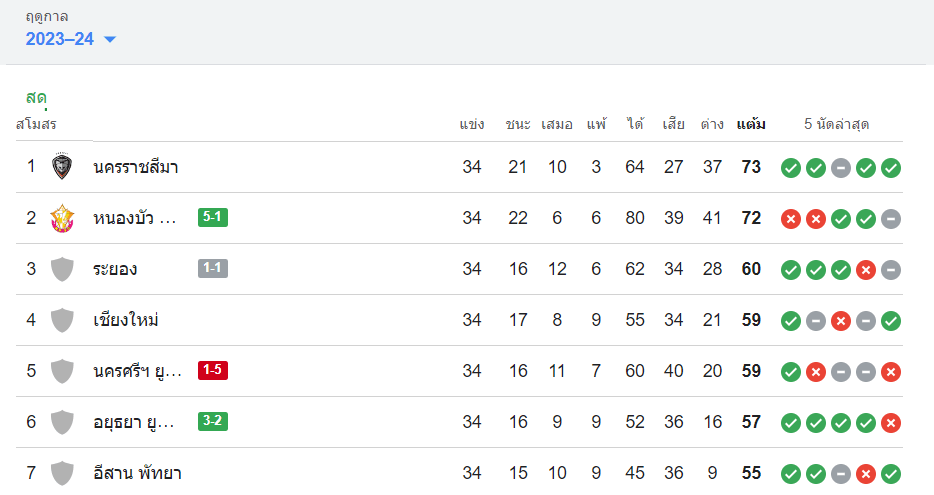Image resolution: width=934 pixels, height=495 pixels.
Task: Click the แต้ม points column header
Action: (x=751, y=125)
